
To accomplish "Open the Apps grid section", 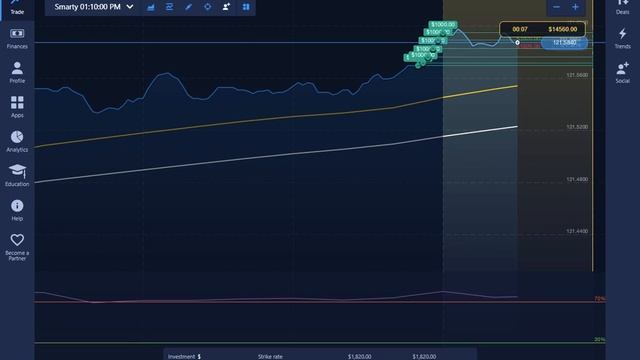I will click(x=17, y=107).
